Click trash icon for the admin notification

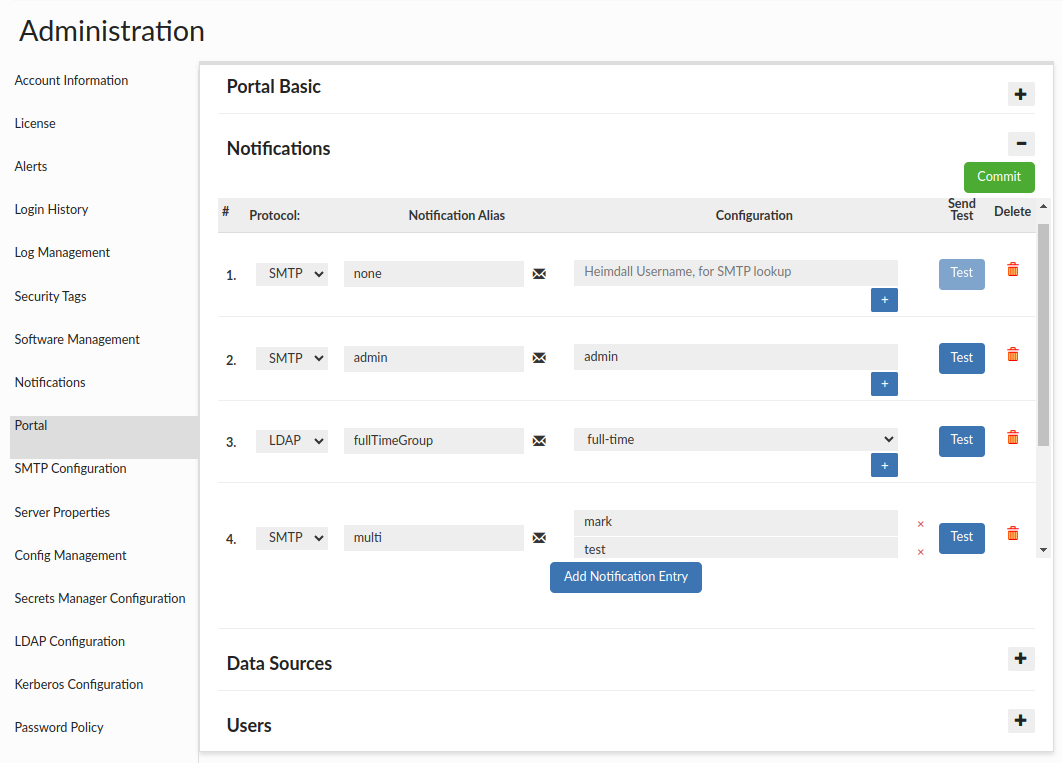pyautogui.click(x=1012, y=355)
